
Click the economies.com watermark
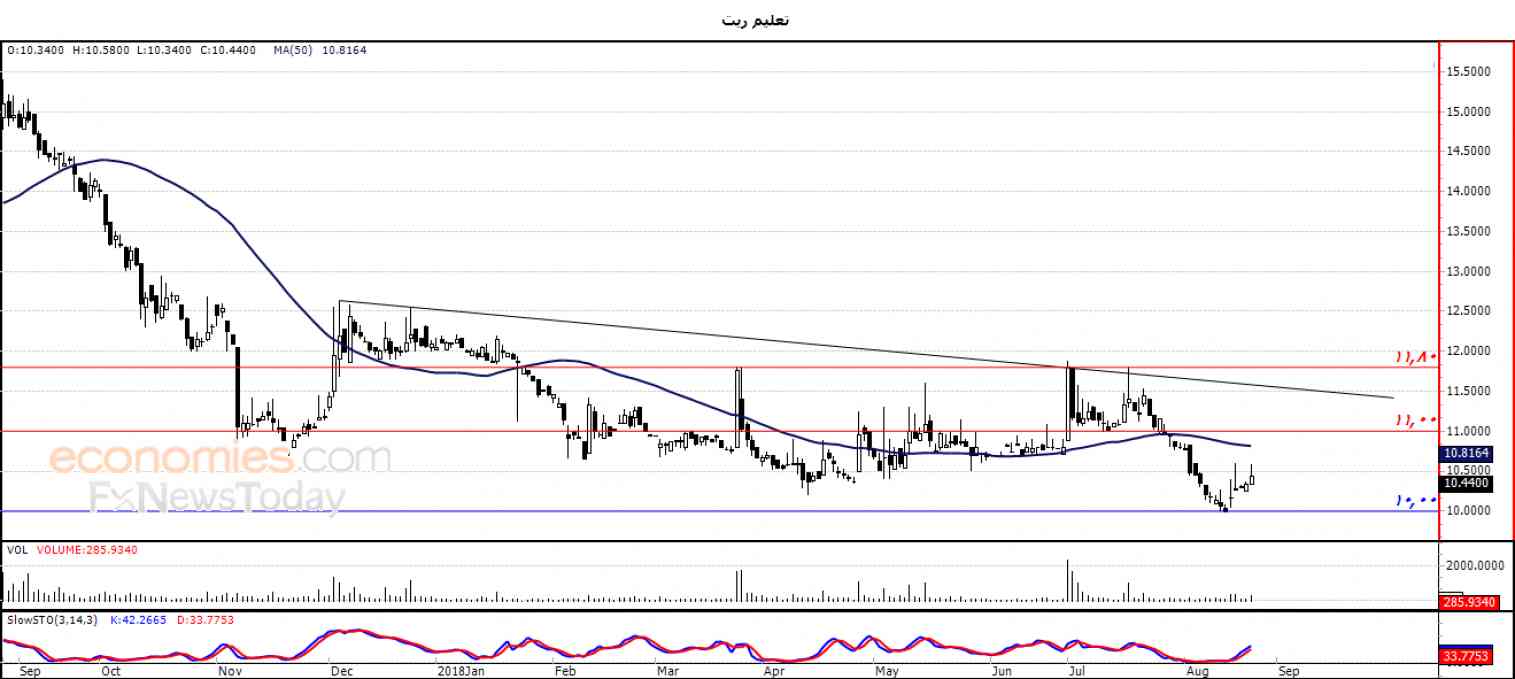point(220,459)
